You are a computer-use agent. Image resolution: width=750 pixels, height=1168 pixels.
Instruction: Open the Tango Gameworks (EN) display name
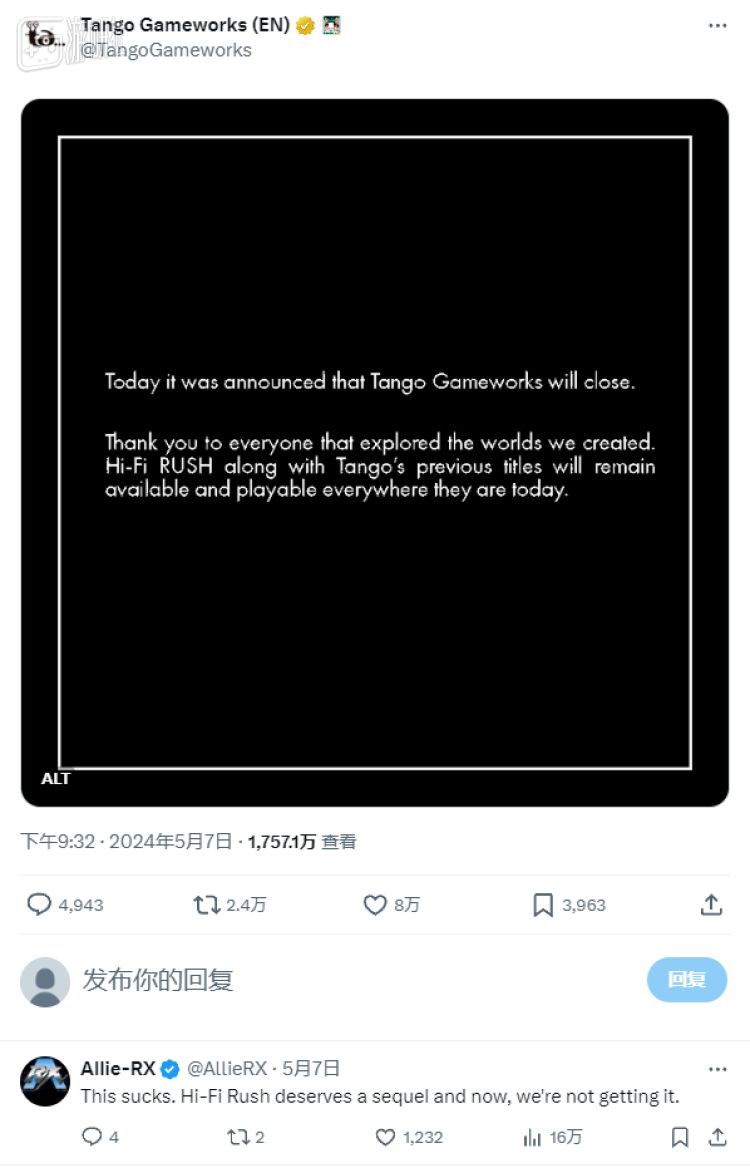(185, 25)
